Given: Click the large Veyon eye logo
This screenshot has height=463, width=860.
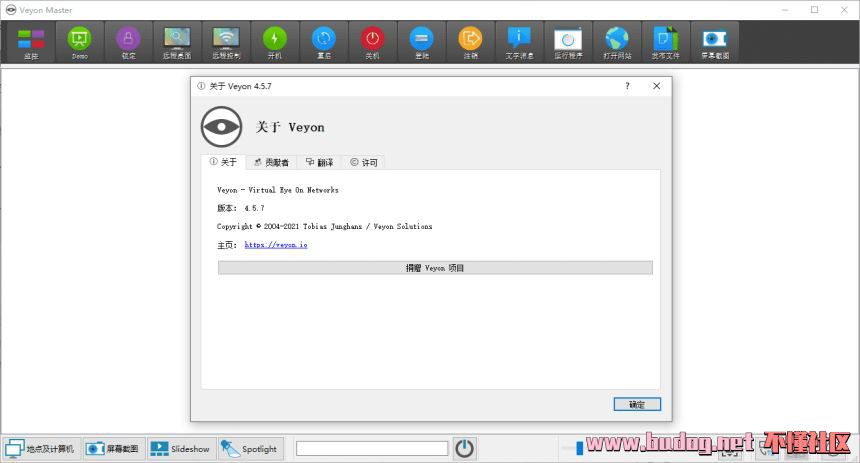Looking at the screenshot, I should coord(221,127).
